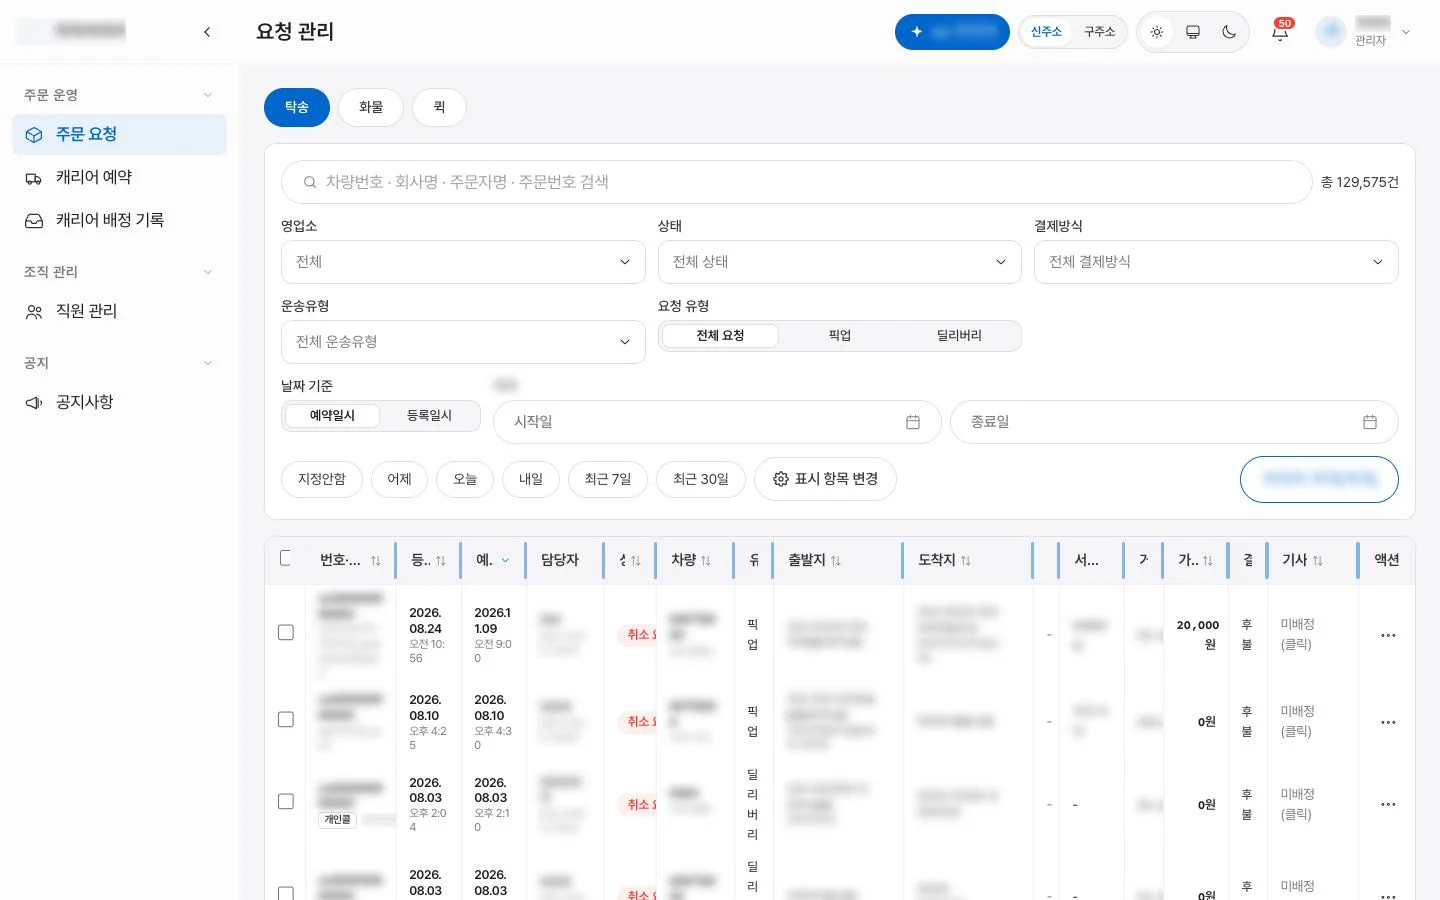Open actions menu for 2026.08.10 row
The height and width of the screenshot is (900, 1440).
coord(1388,722)
